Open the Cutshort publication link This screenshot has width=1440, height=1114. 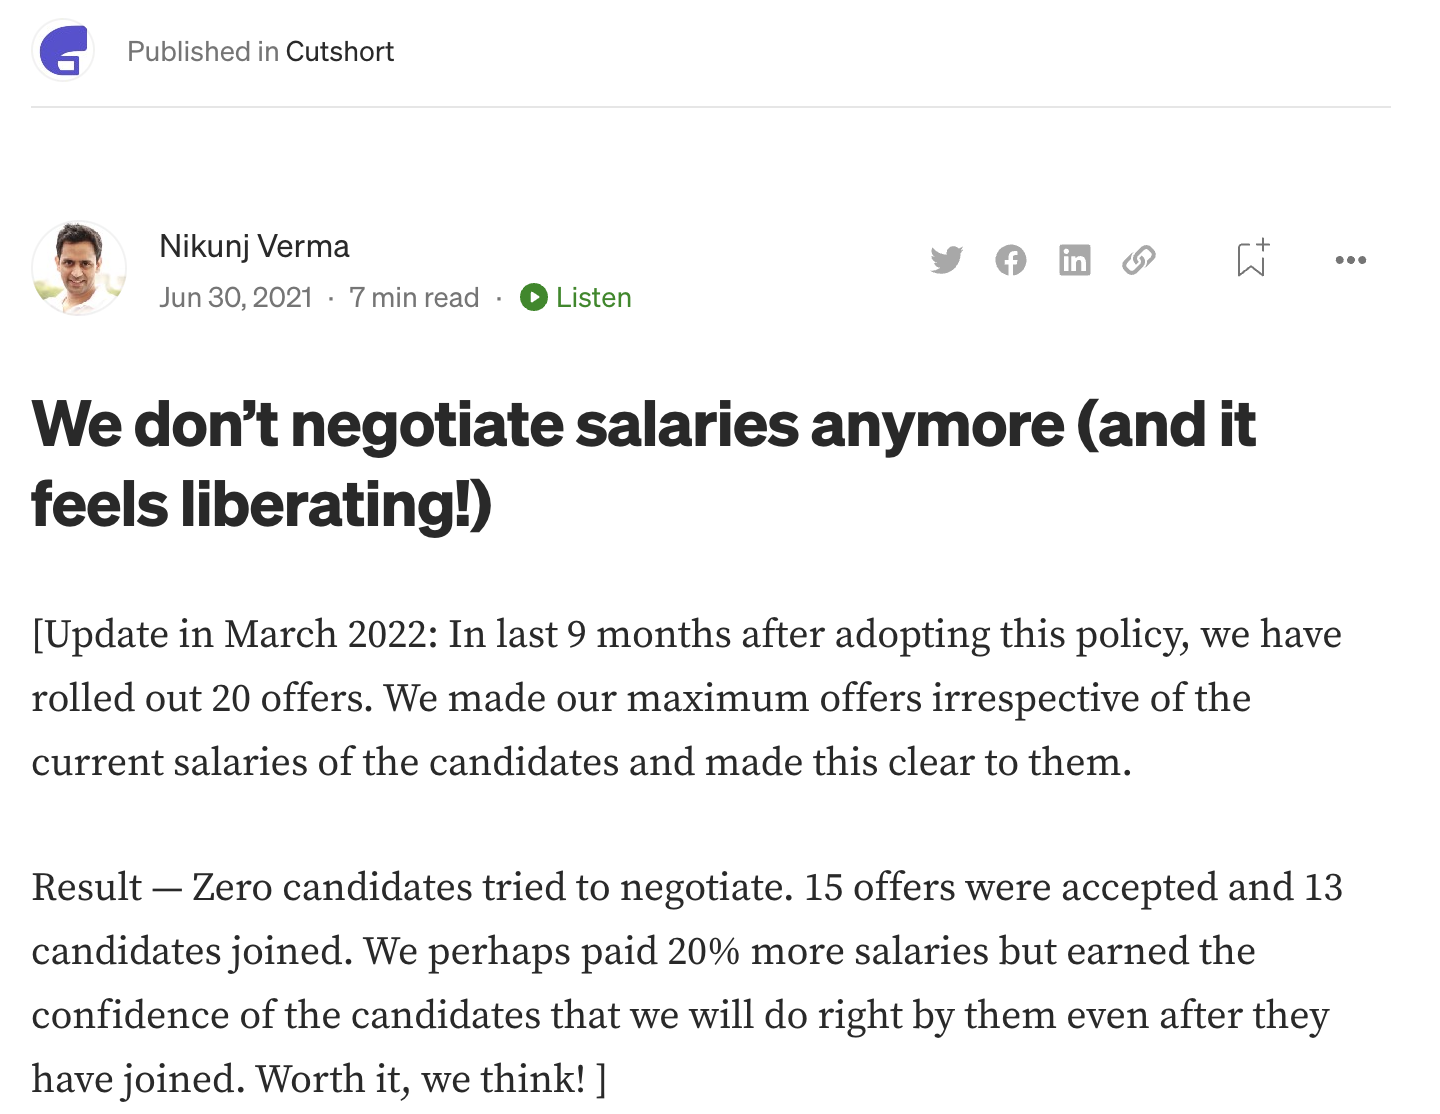tap(339, 51)
